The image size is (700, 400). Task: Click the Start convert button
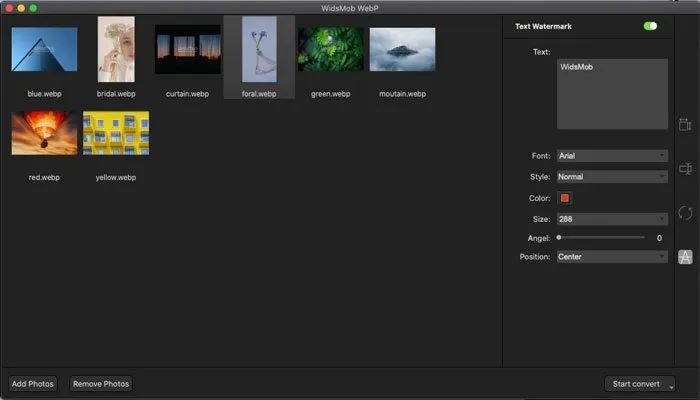pos(636,384)
